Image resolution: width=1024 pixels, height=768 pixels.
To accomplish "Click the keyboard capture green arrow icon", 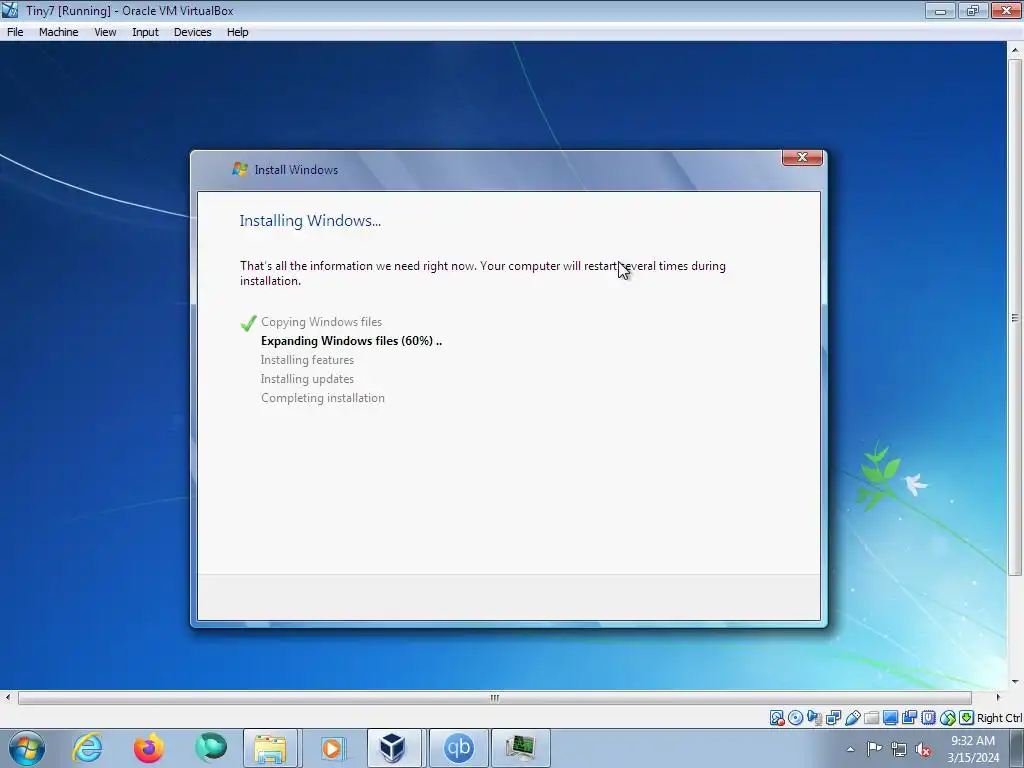I will click(967, 718).
